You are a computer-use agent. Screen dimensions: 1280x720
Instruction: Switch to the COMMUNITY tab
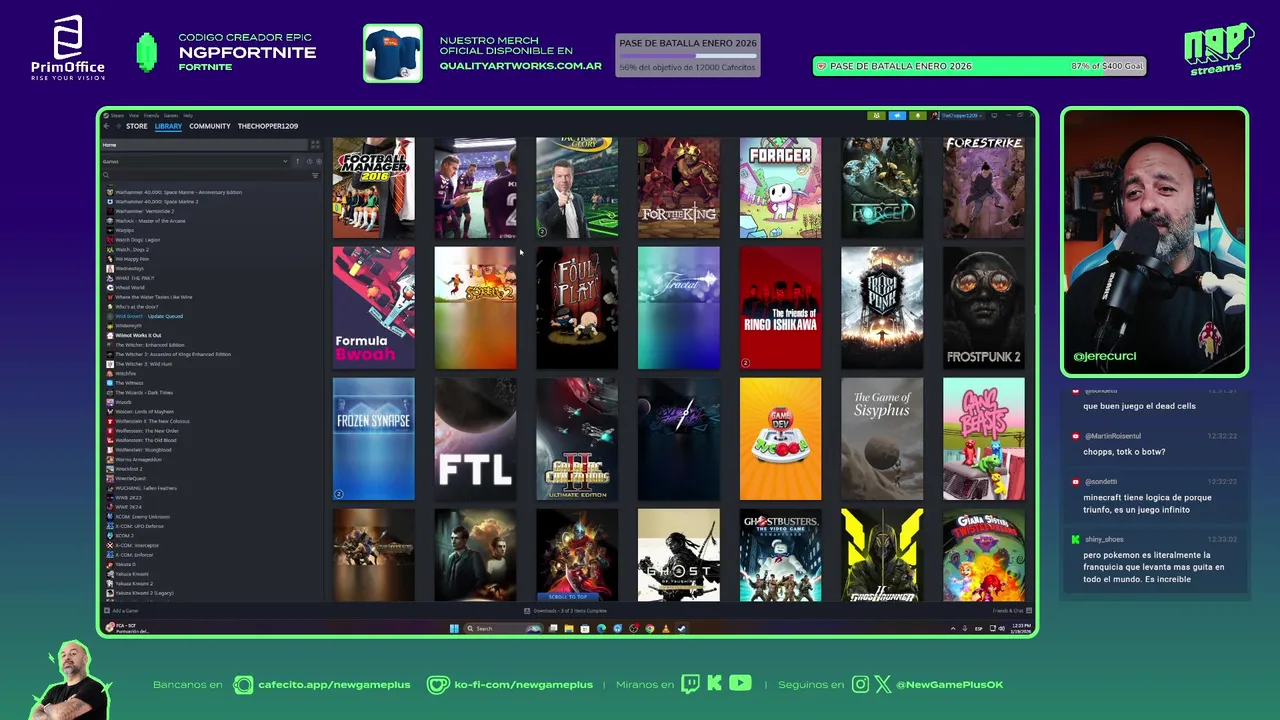click(210, 126)
